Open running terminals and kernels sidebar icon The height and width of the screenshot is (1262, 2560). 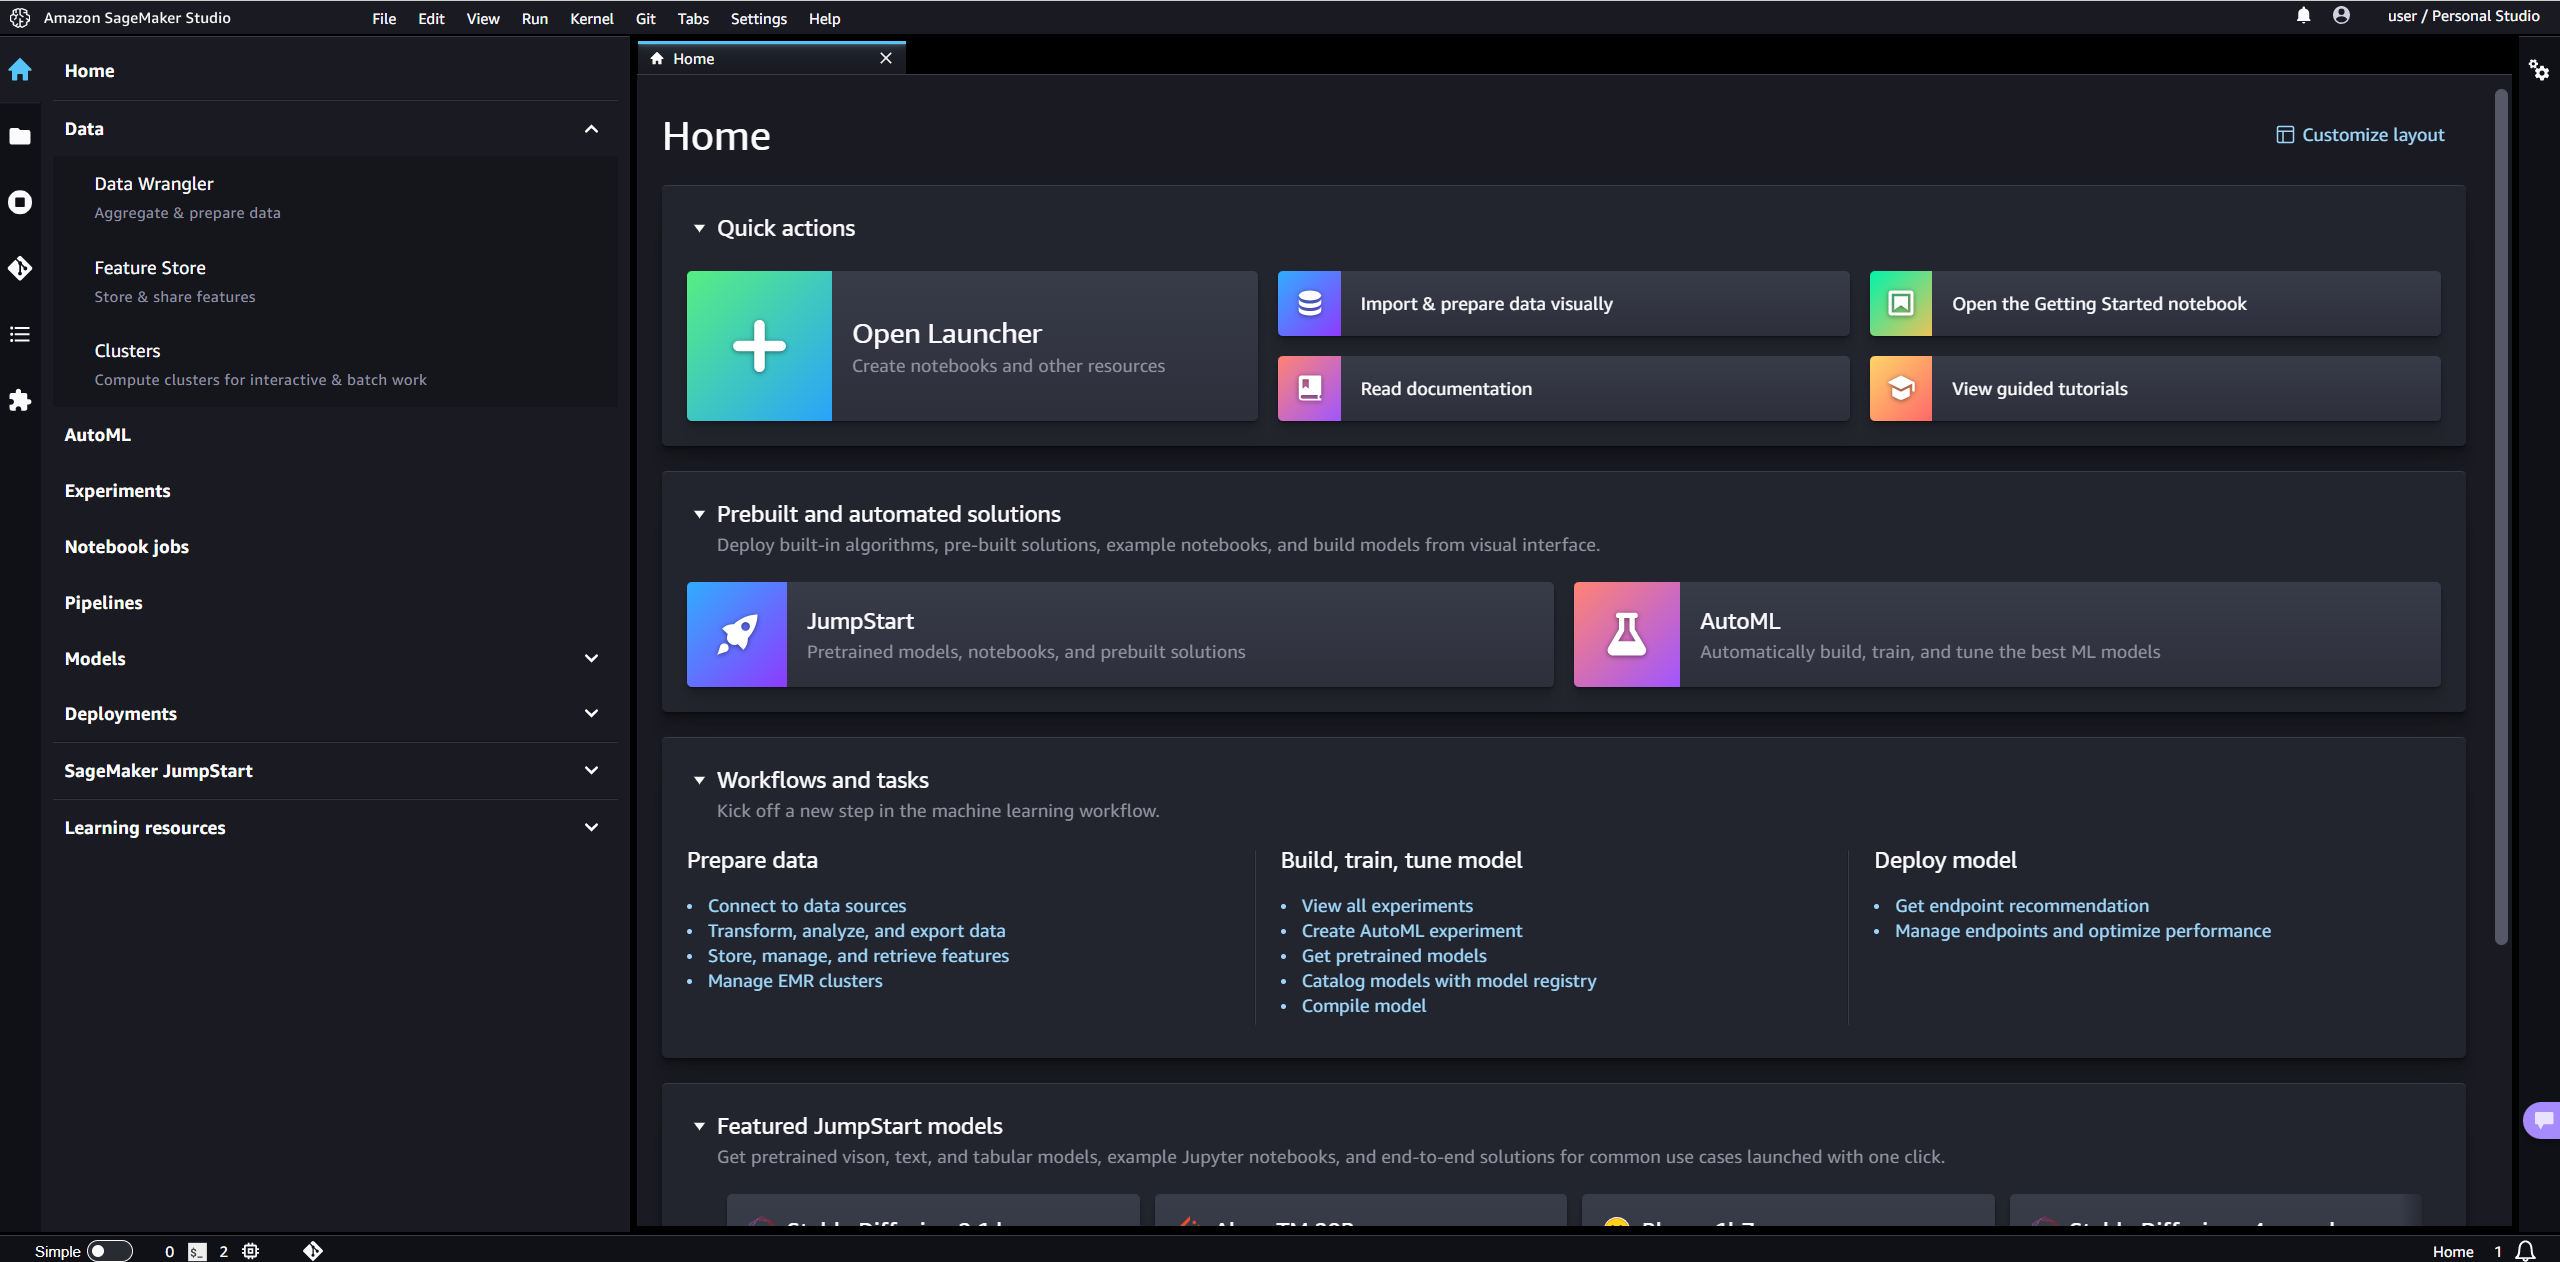[20, 202]
